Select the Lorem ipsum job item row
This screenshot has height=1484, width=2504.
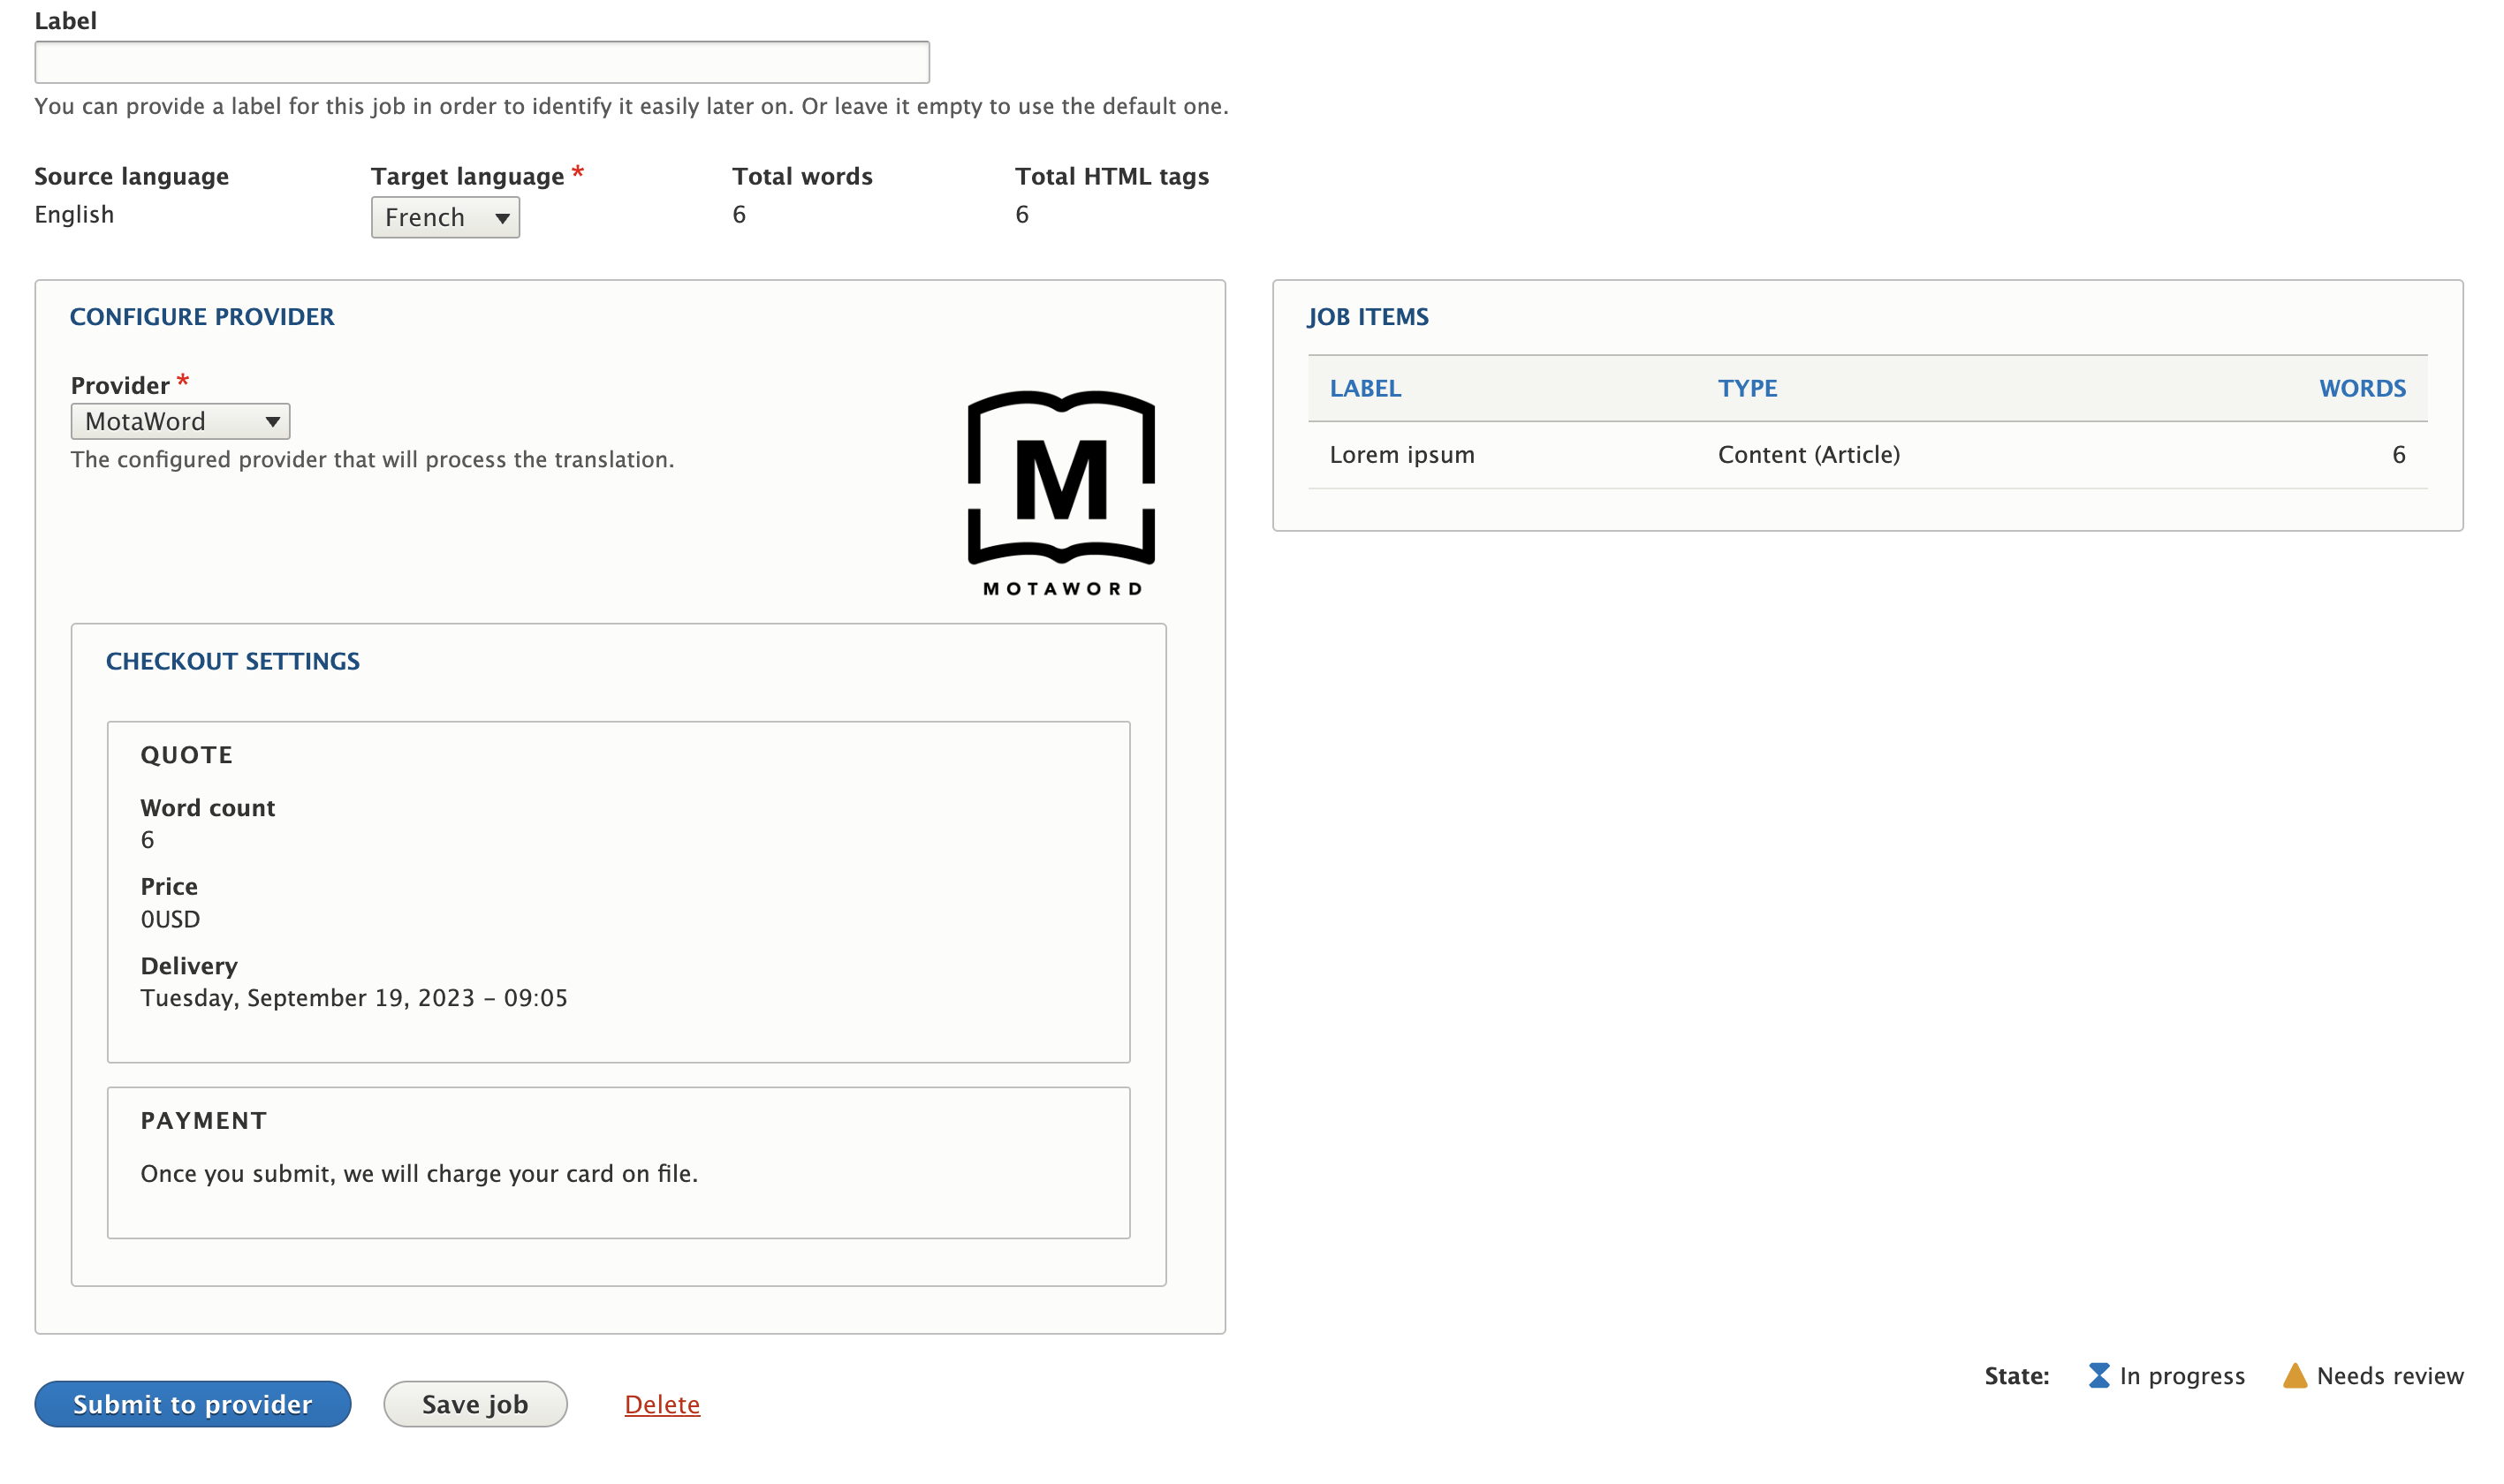click(x=1401, y=455)
